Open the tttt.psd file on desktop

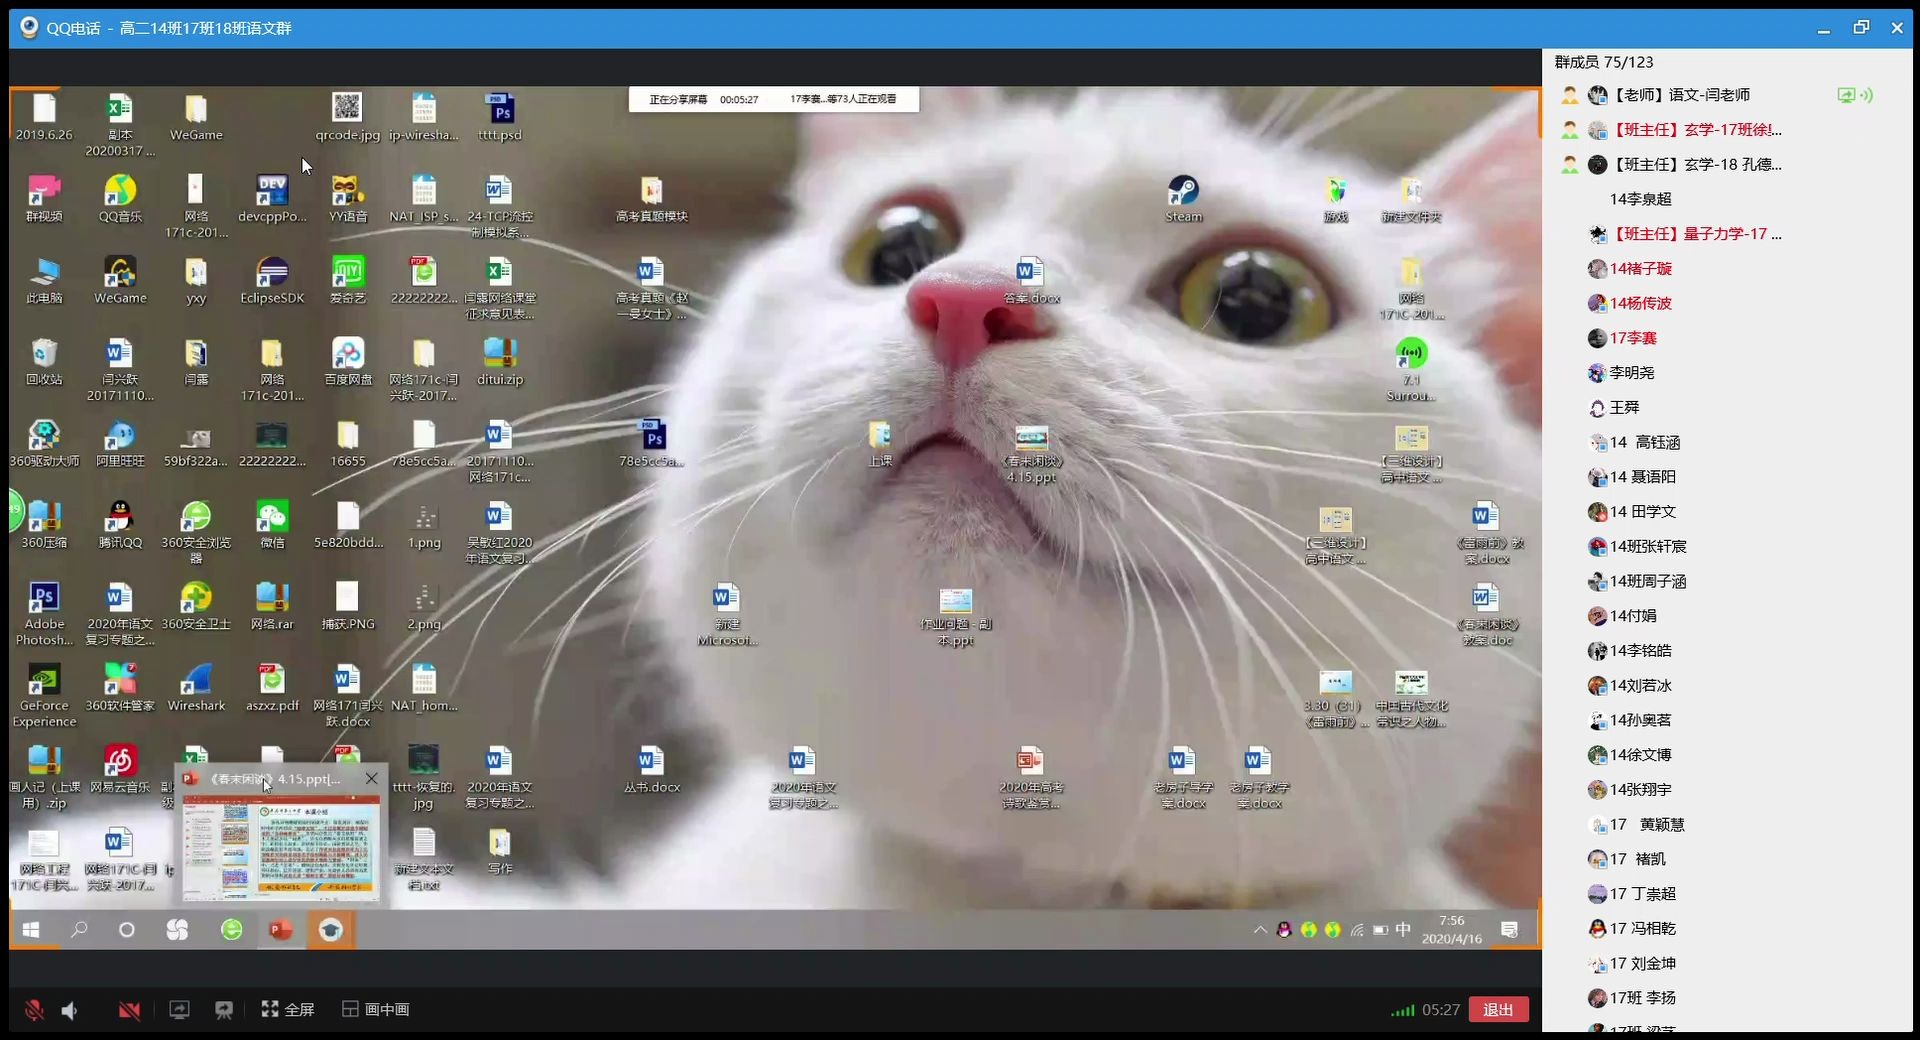(x=500, y=117)
